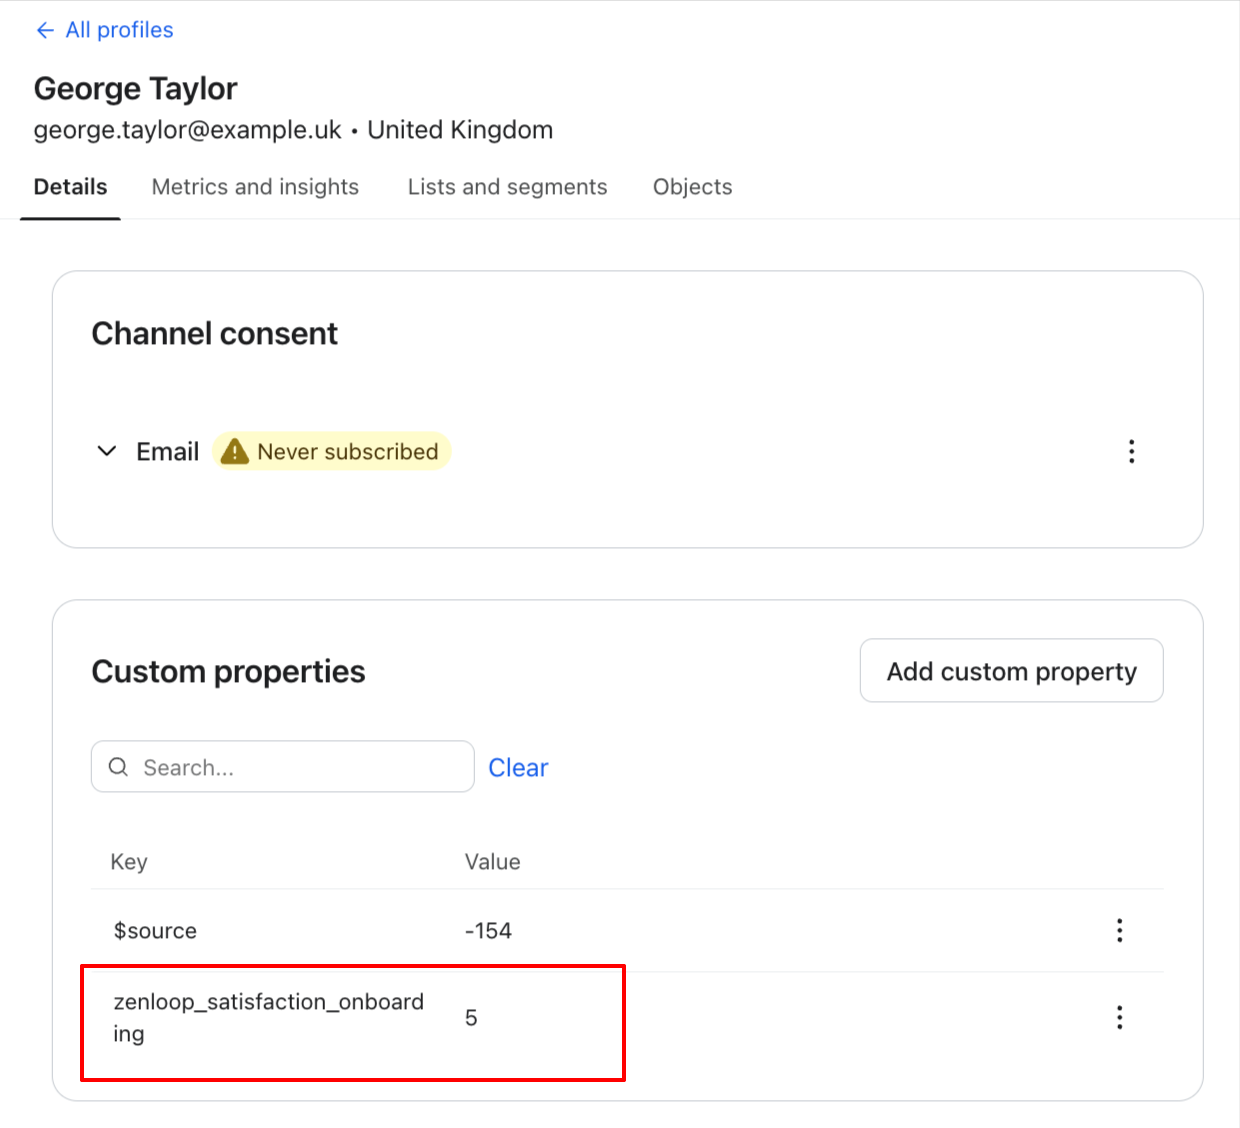Click the Email channel label
1240x1128 pixels.
pyautogui.click(x=168, y=451)
